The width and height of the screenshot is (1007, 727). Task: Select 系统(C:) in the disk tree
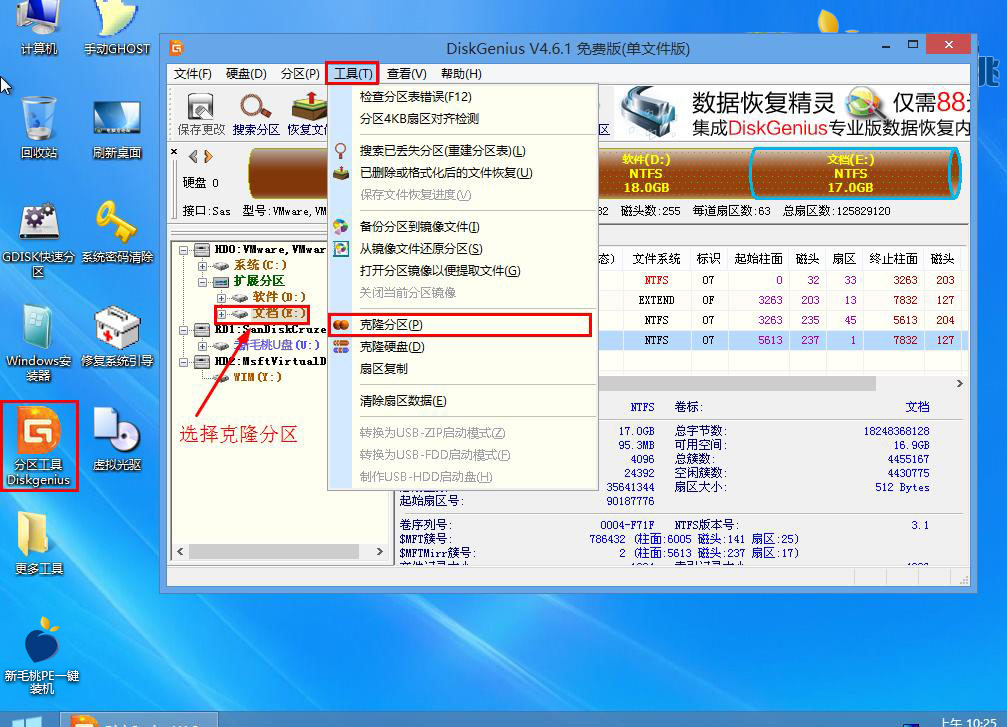coord(260,265)
